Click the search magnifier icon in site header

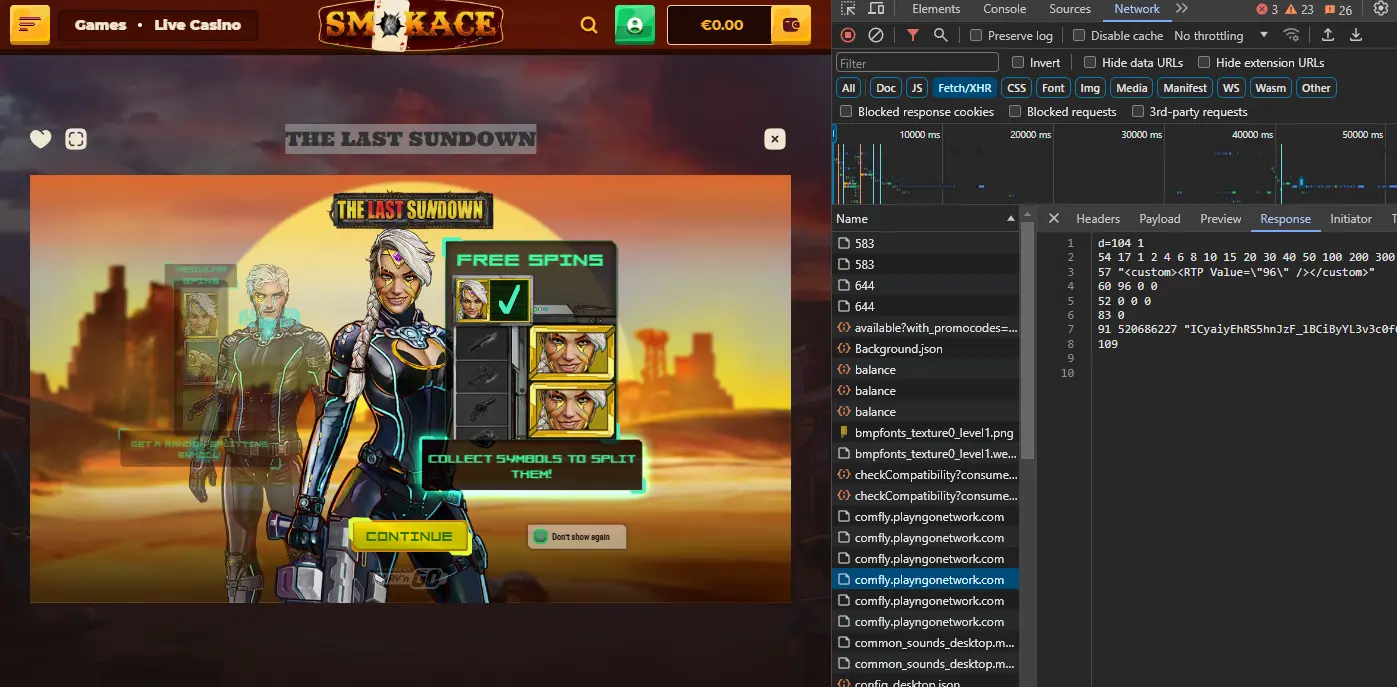(589, 25)
